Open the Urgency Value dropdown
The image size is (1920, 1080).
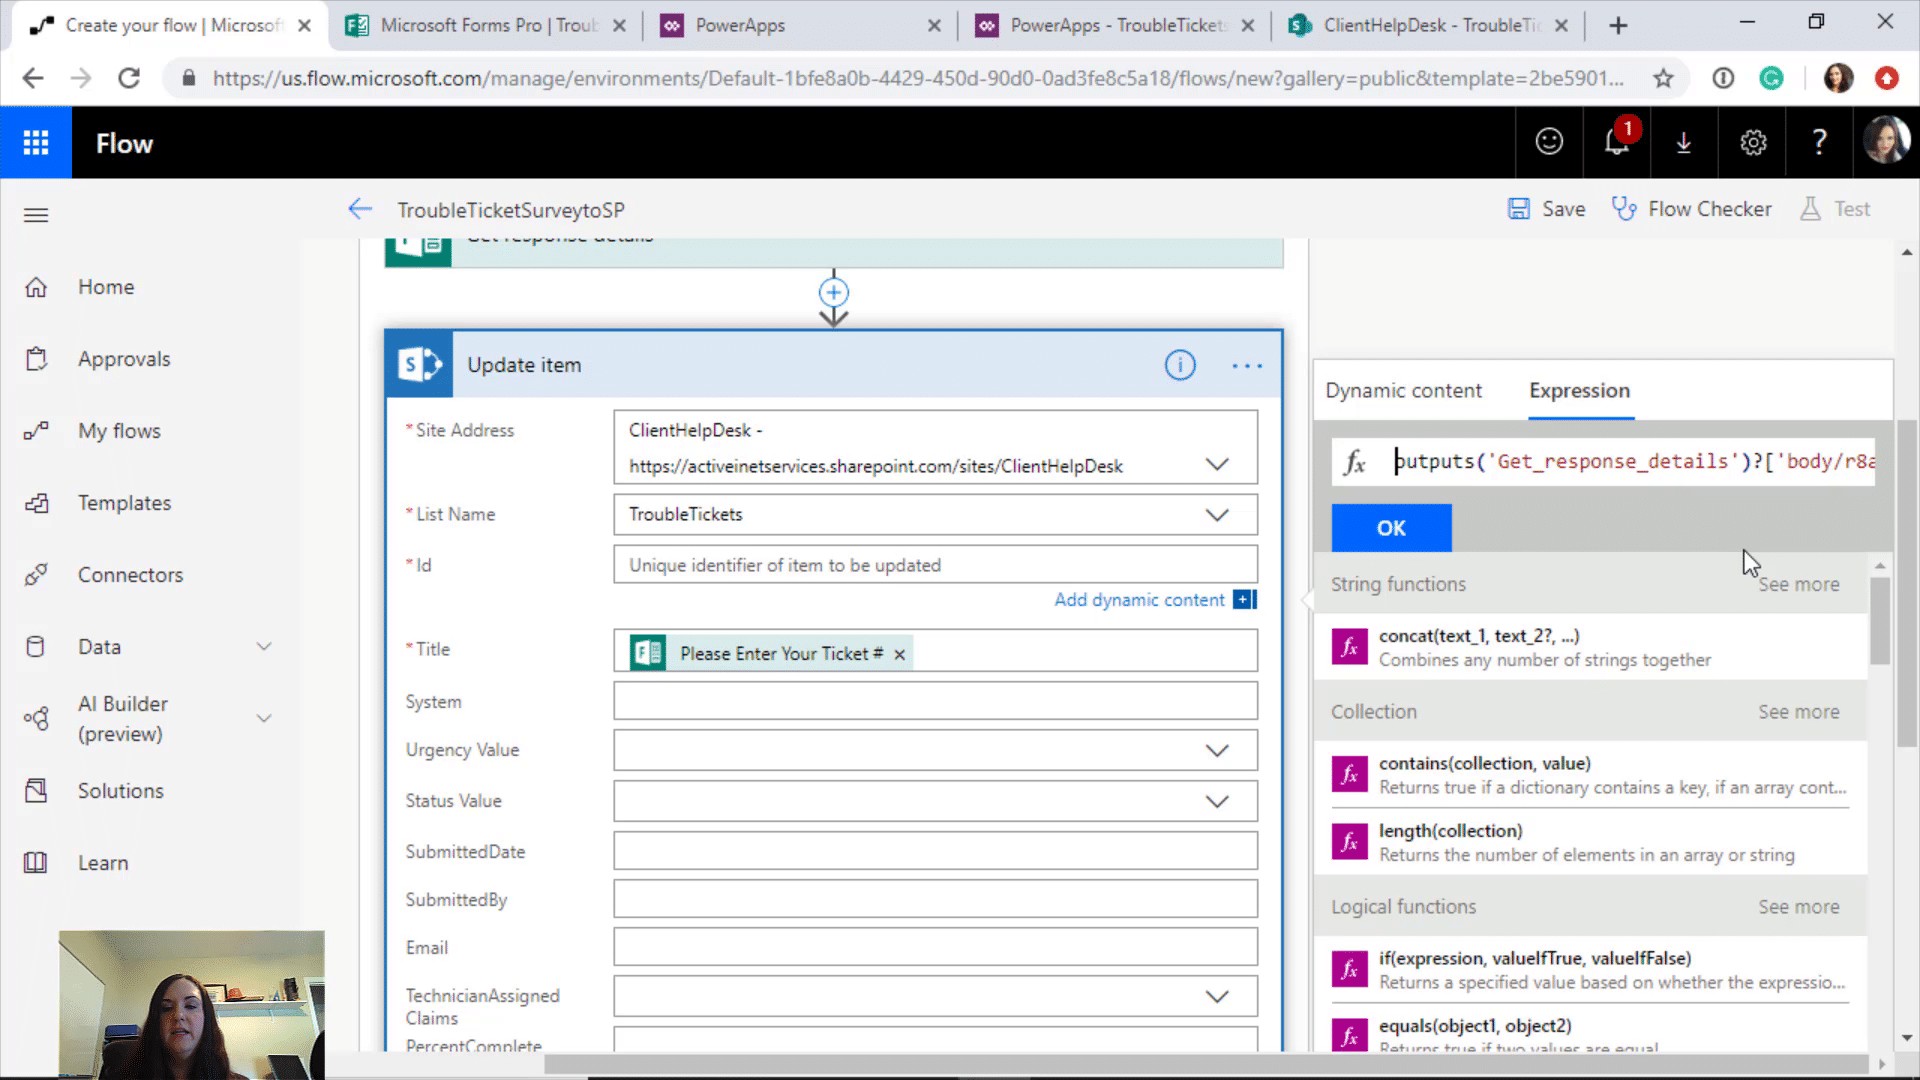point(1217,751)
